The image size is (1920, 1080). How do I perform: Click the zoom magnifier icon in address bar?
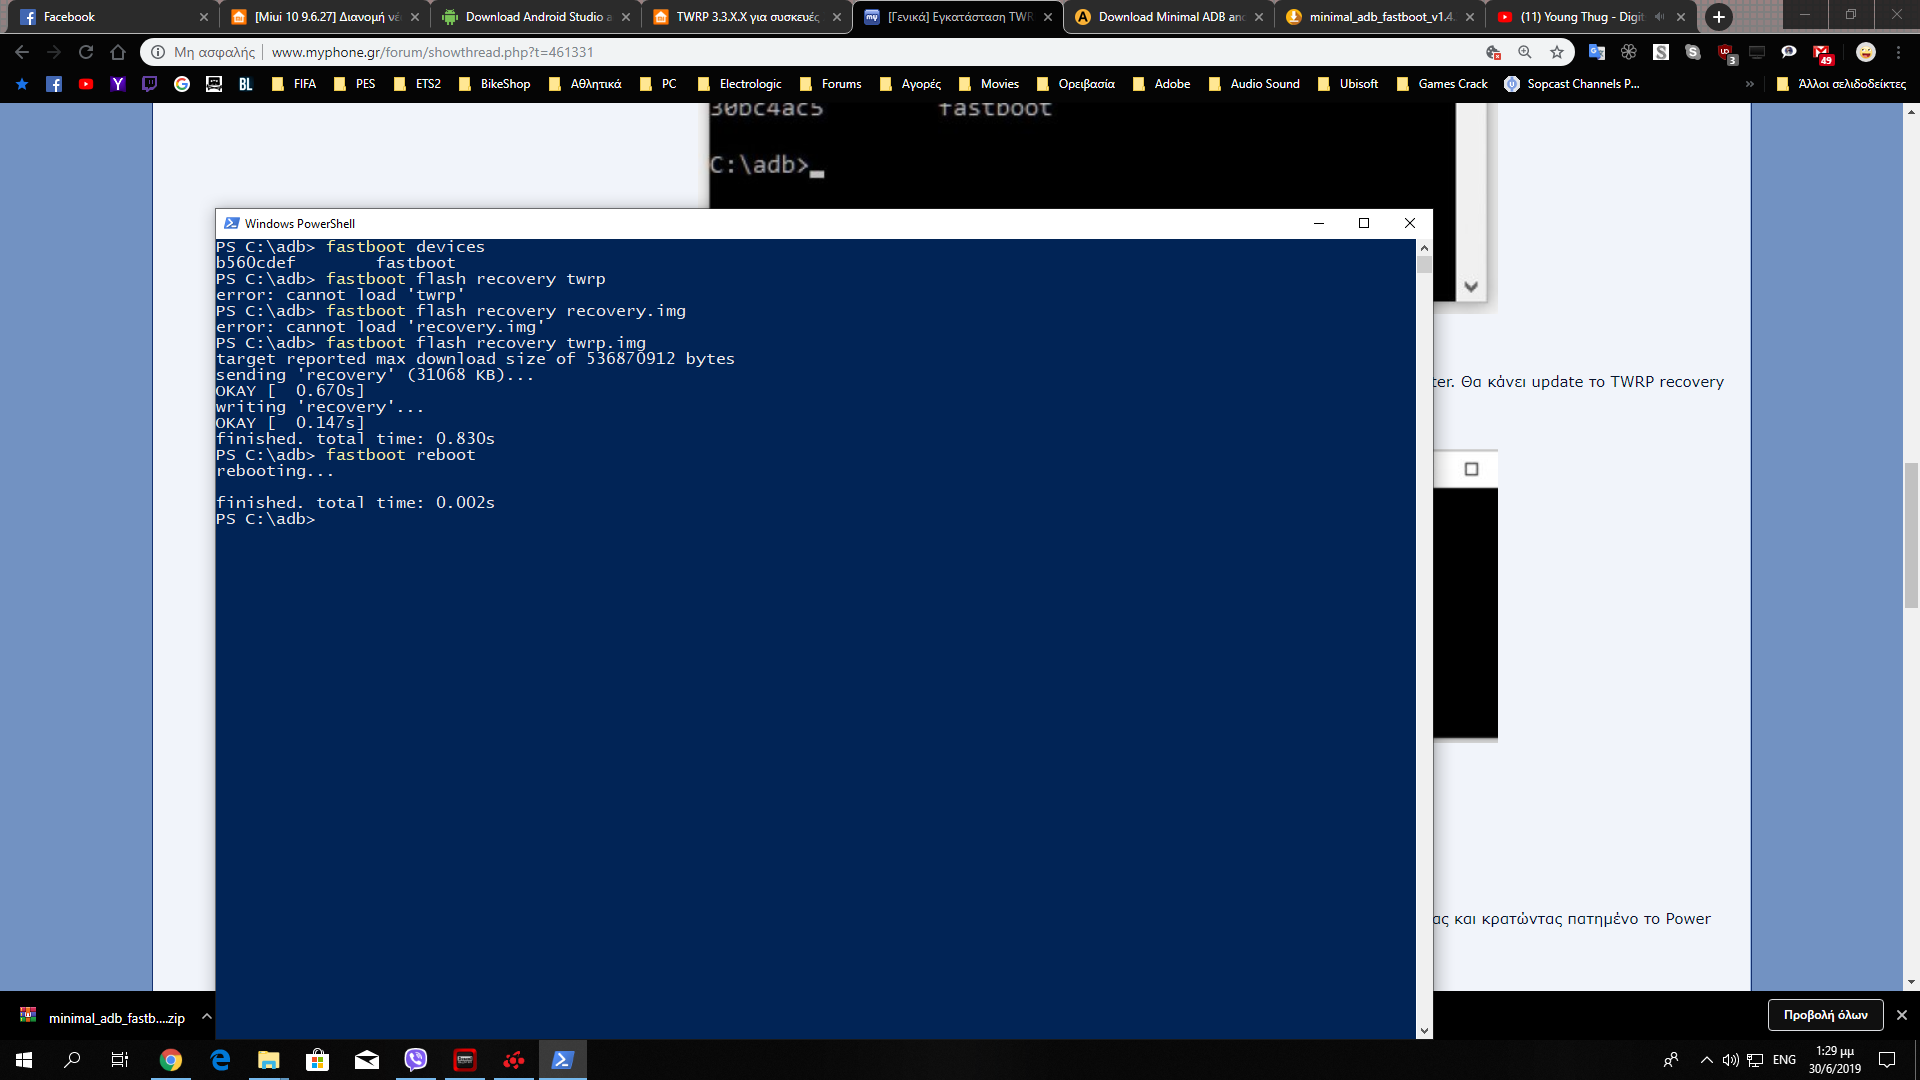click(1525, 52)
